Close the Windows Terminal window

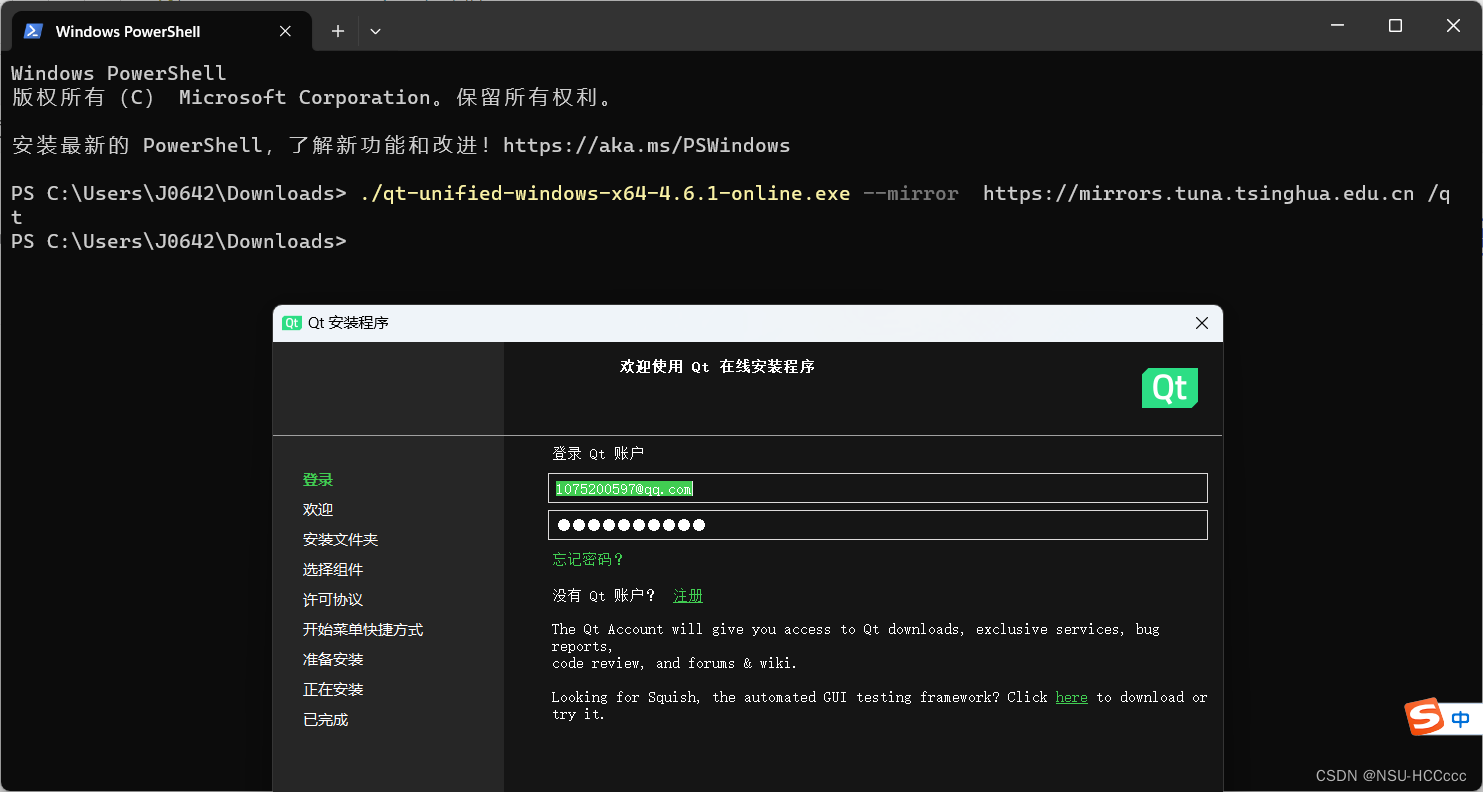[x=1453, y=26]
